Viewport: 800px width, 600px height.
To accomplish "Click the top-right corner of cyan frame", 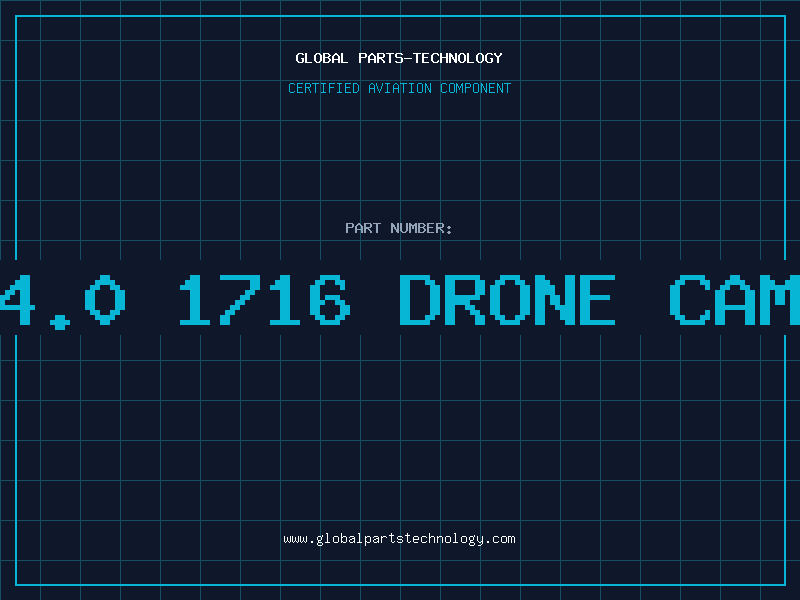I will tap(785, 16).
